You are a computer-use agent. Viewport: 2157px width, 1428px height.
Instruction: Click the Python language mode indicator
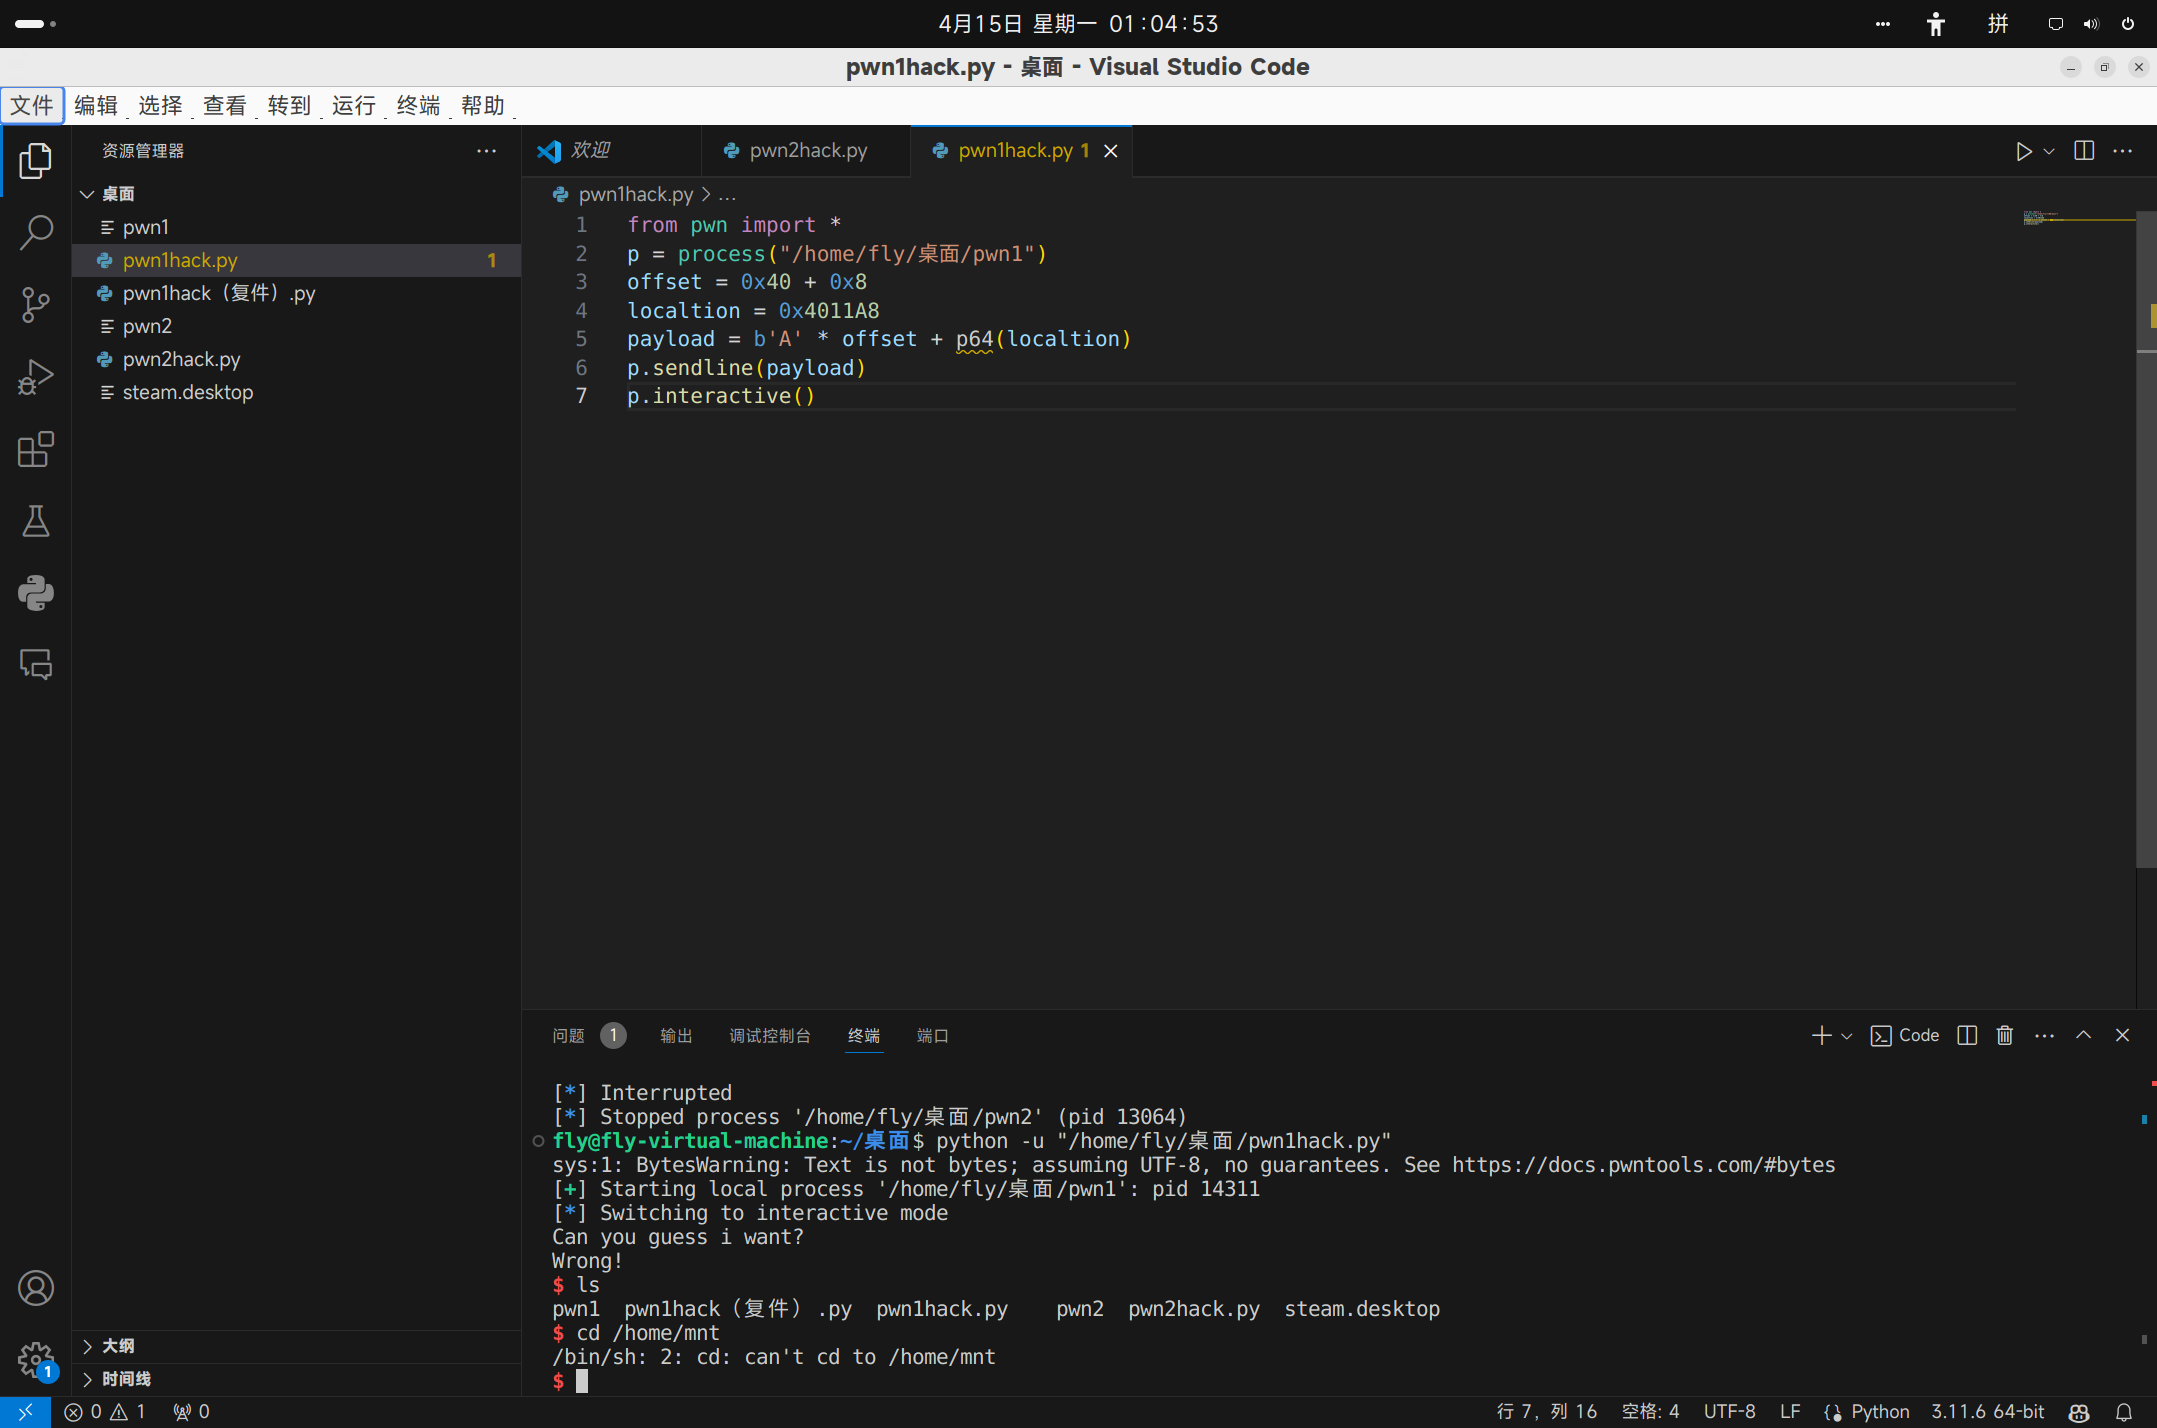1879,1411
